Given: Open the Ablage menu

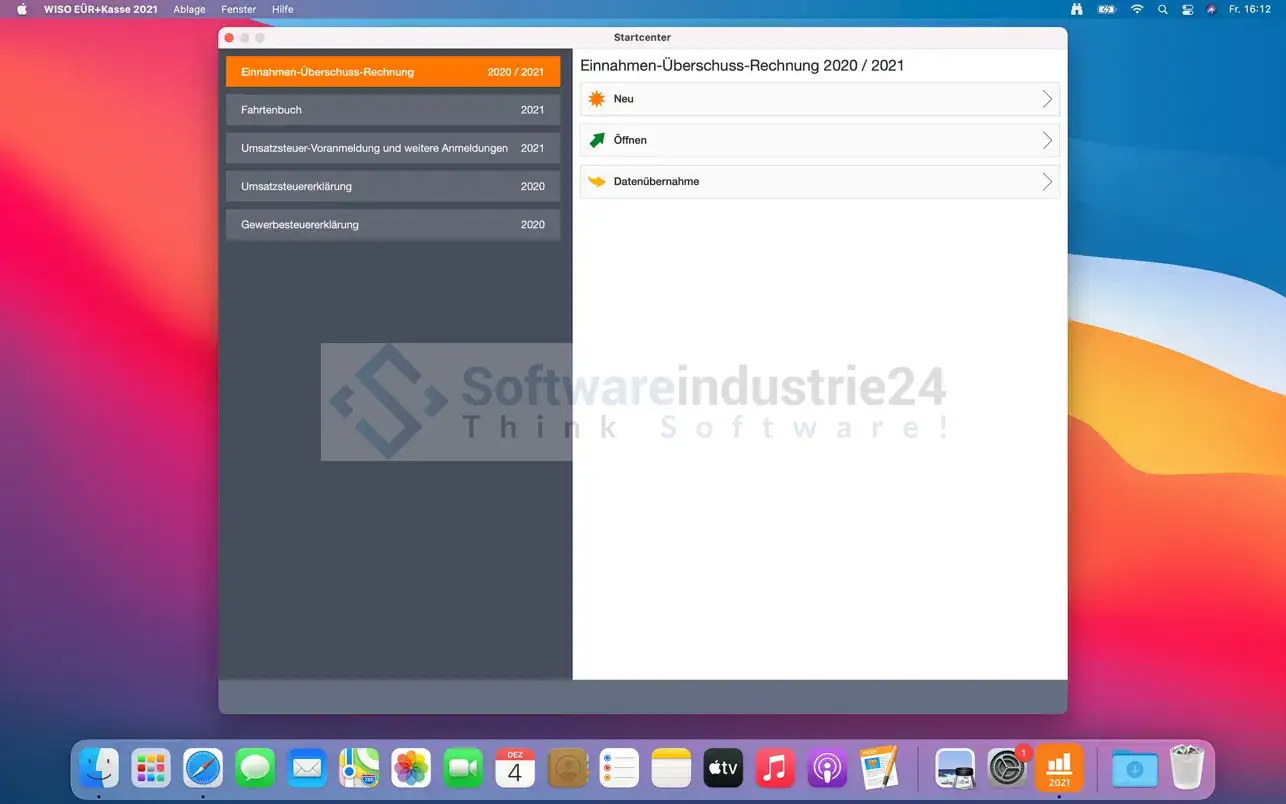Looking at the screenshot, I should point(189,9).
